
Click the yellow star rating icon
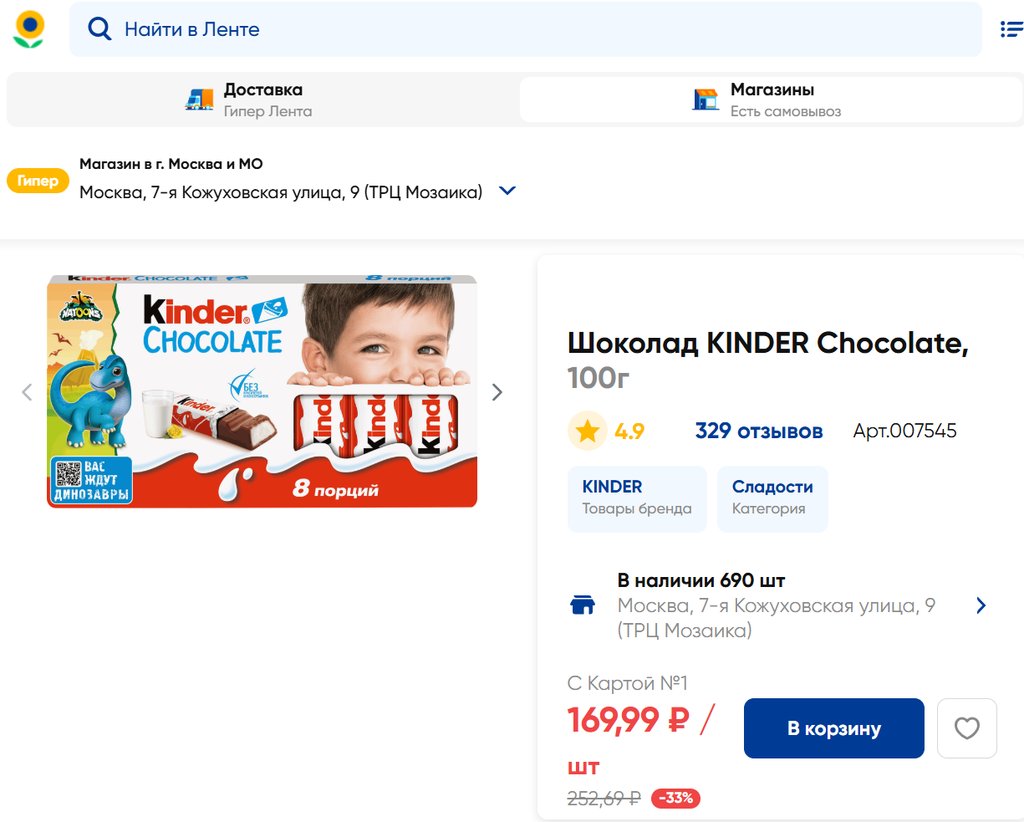pyautogui.click(x=587, y=431)
